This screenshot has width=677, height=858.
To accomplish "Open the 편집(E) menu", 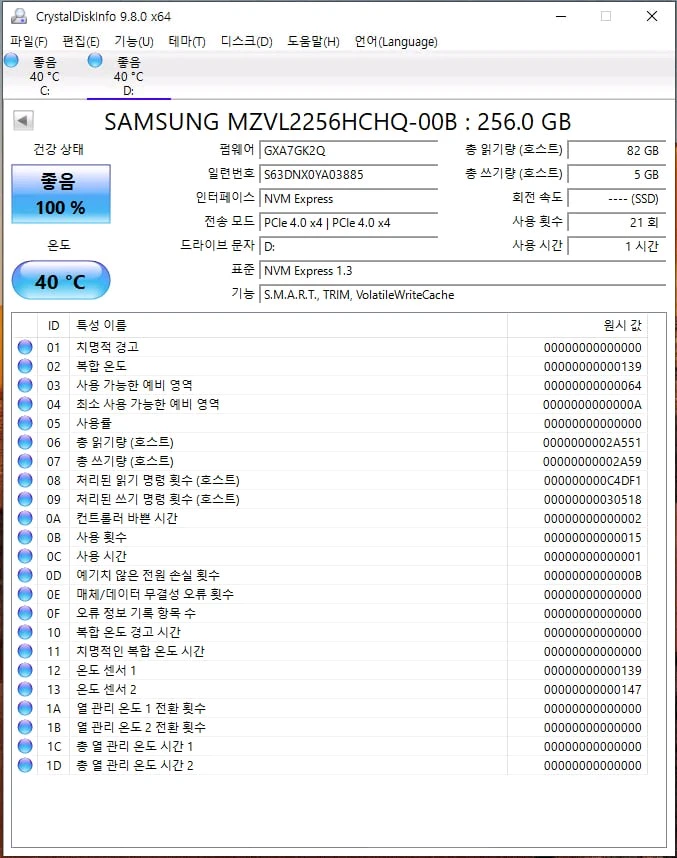I will tap(81, 42).
